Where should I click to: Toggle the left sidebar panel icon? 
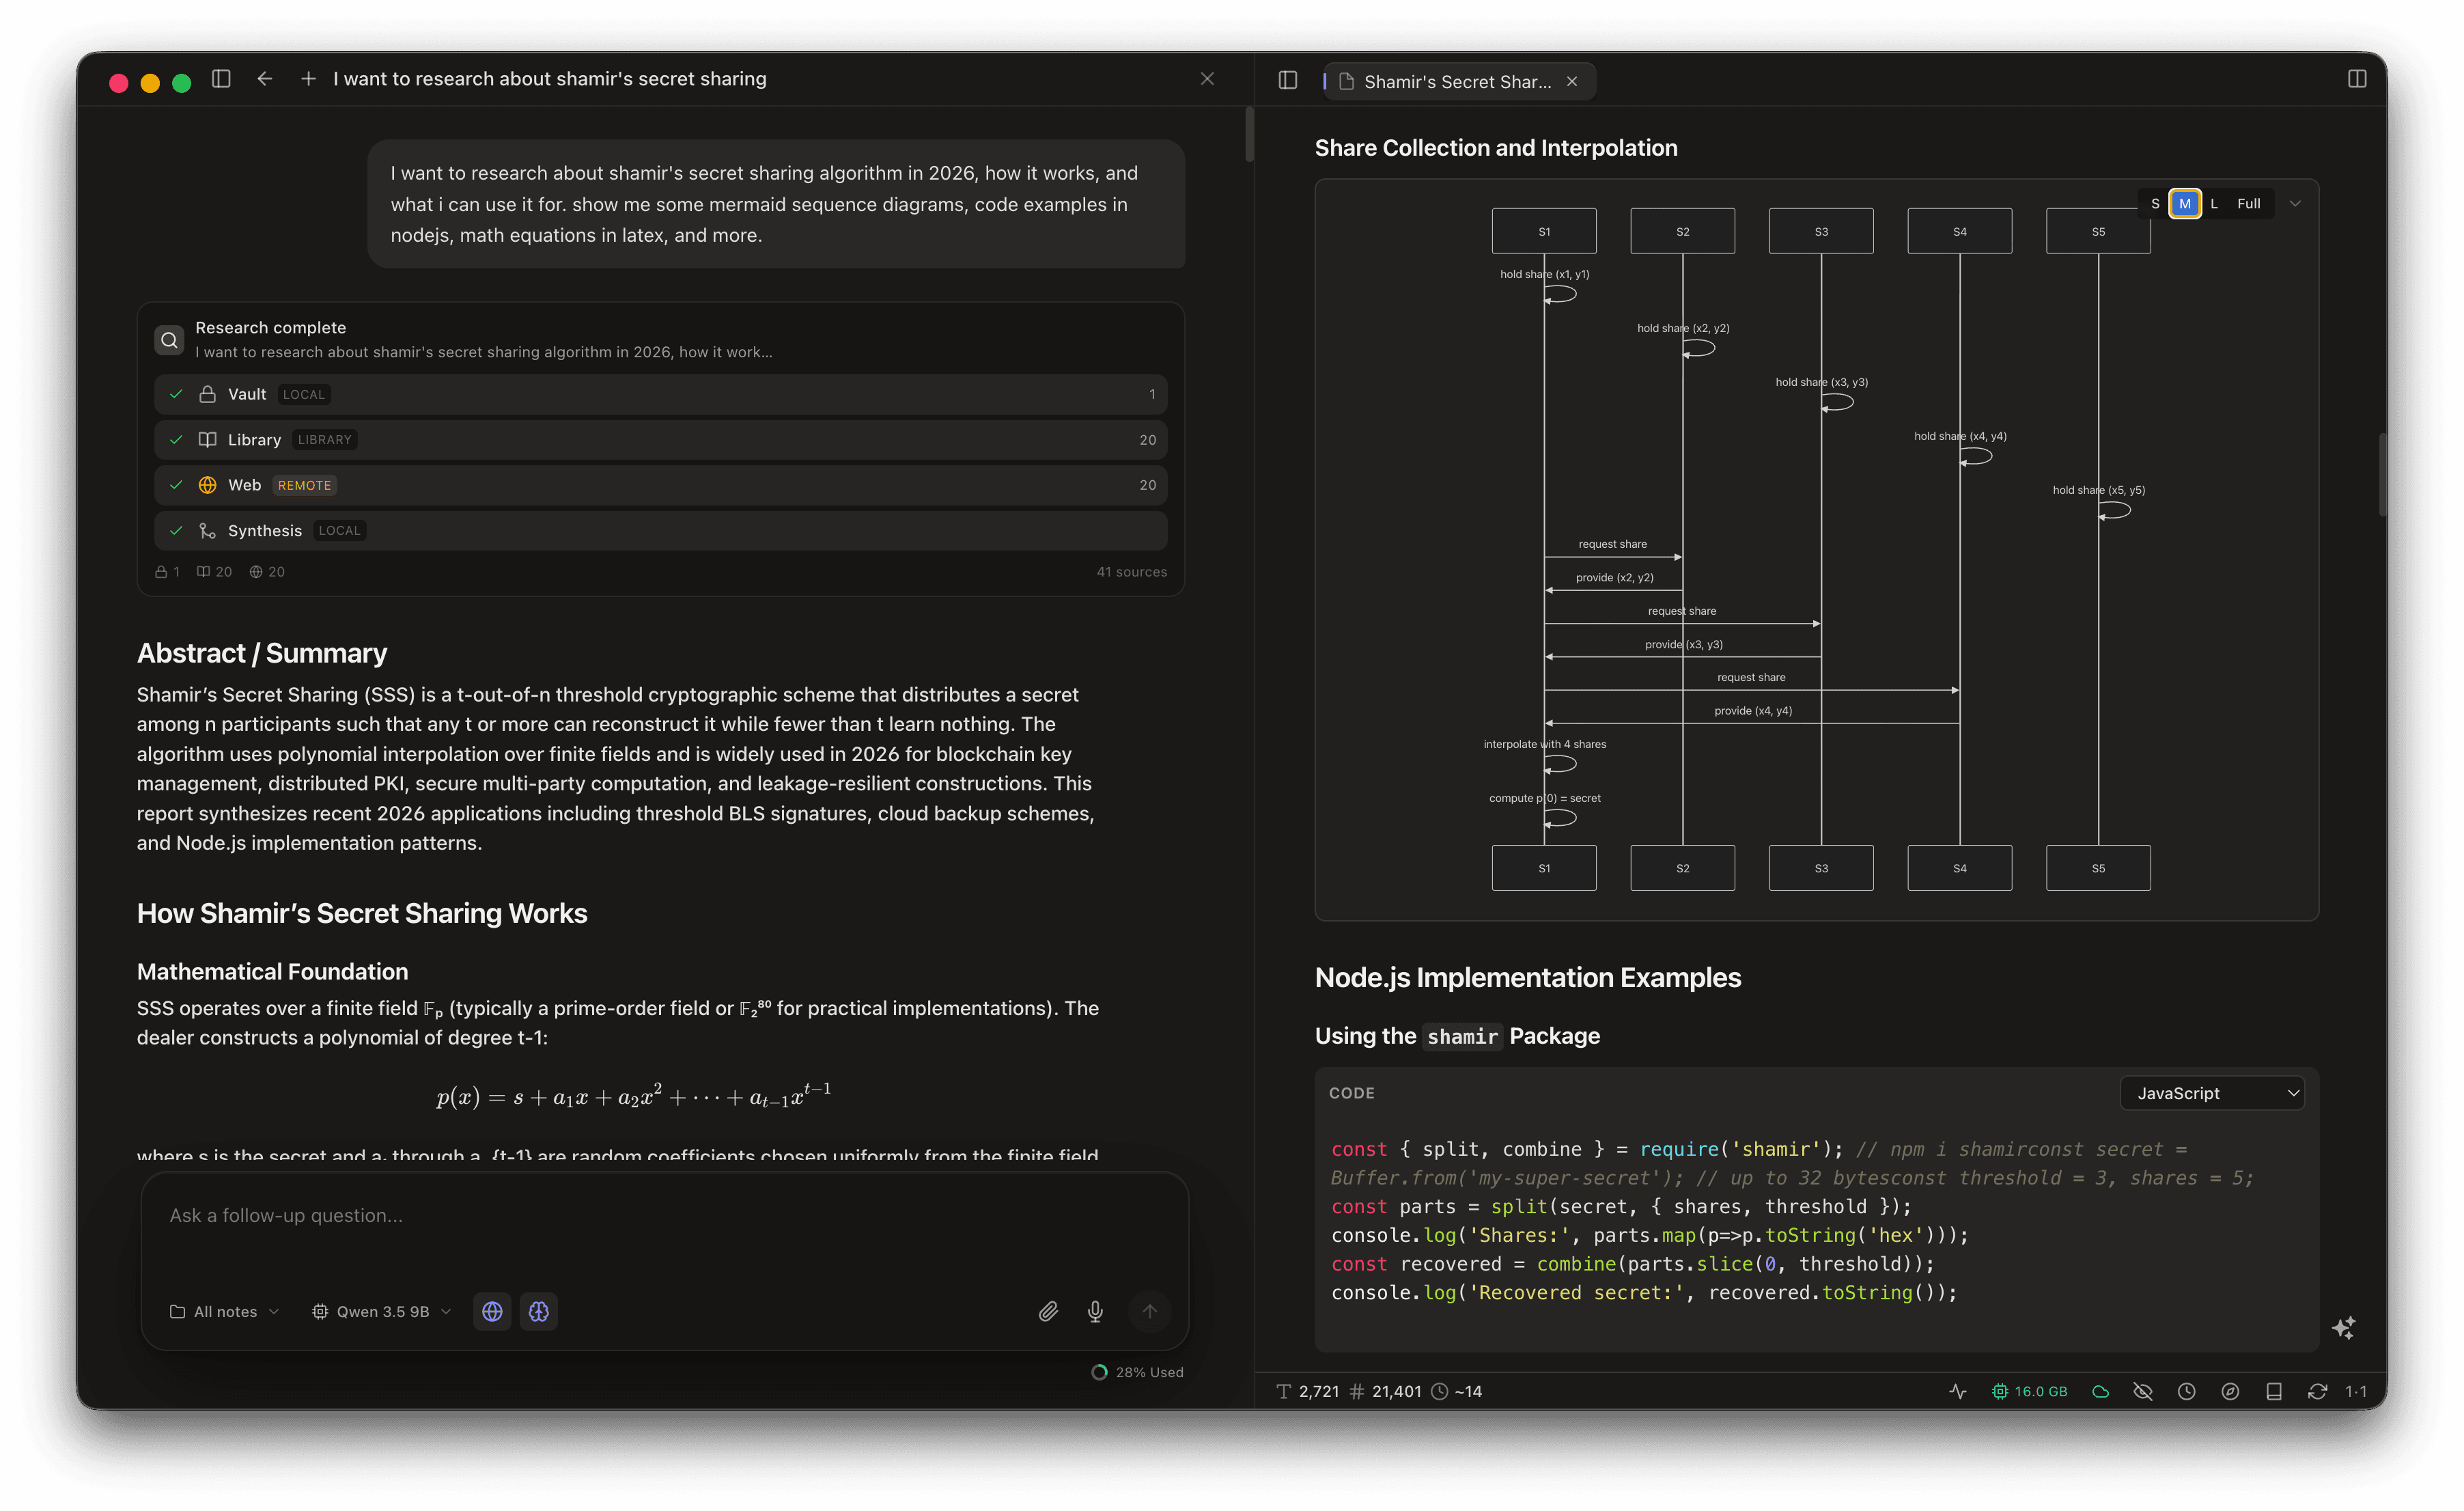click(x=221, y=79)
